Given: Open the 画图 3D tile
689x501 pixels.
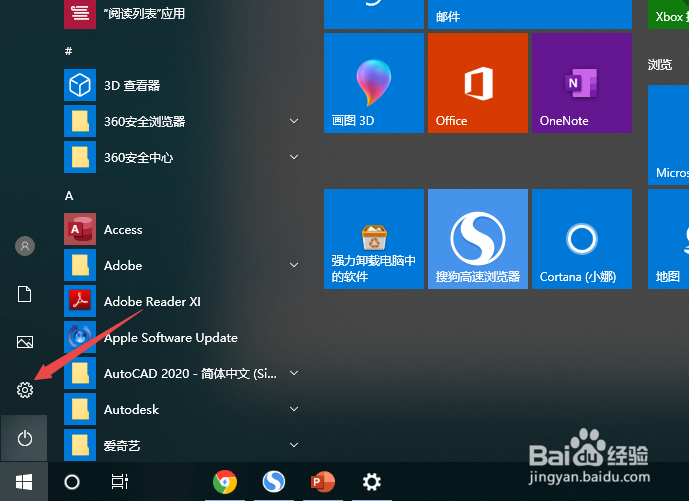Looking at the screenshot, I should click(x=374, y=83).
